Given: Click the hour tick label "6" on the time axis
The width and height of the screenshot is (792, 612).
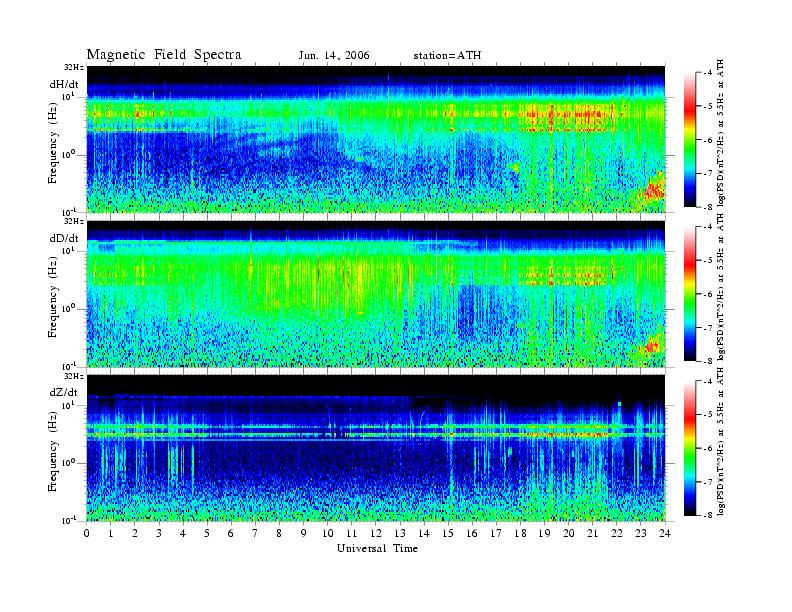Looking at the screenshot, I should coord(231,533).
